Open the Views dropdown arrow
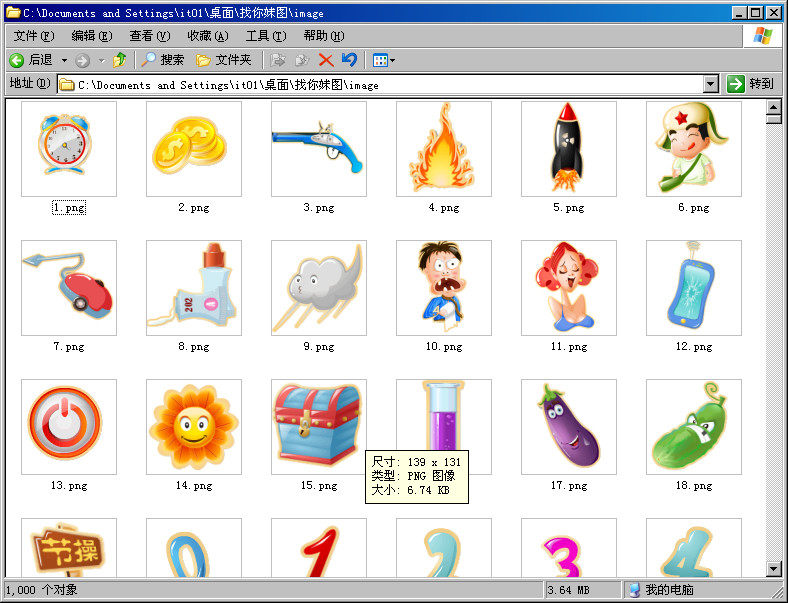The width and height of the screenshot is (788, 603). click(392, 61)
